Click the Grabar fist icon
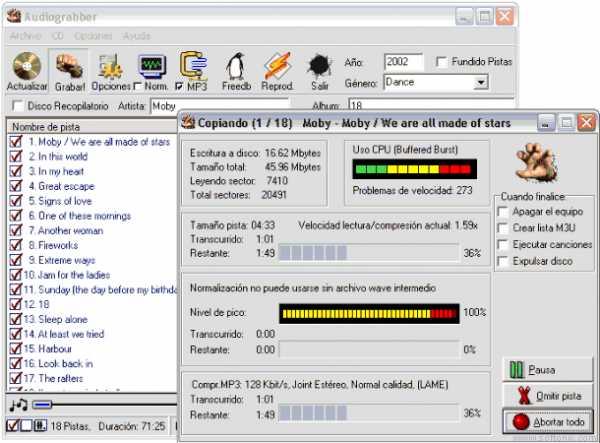 69,66
